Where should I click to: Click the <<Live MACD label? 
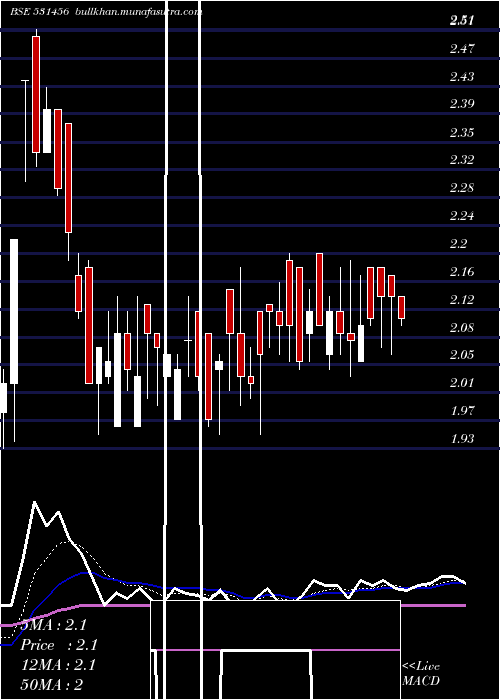click(421, 673)
